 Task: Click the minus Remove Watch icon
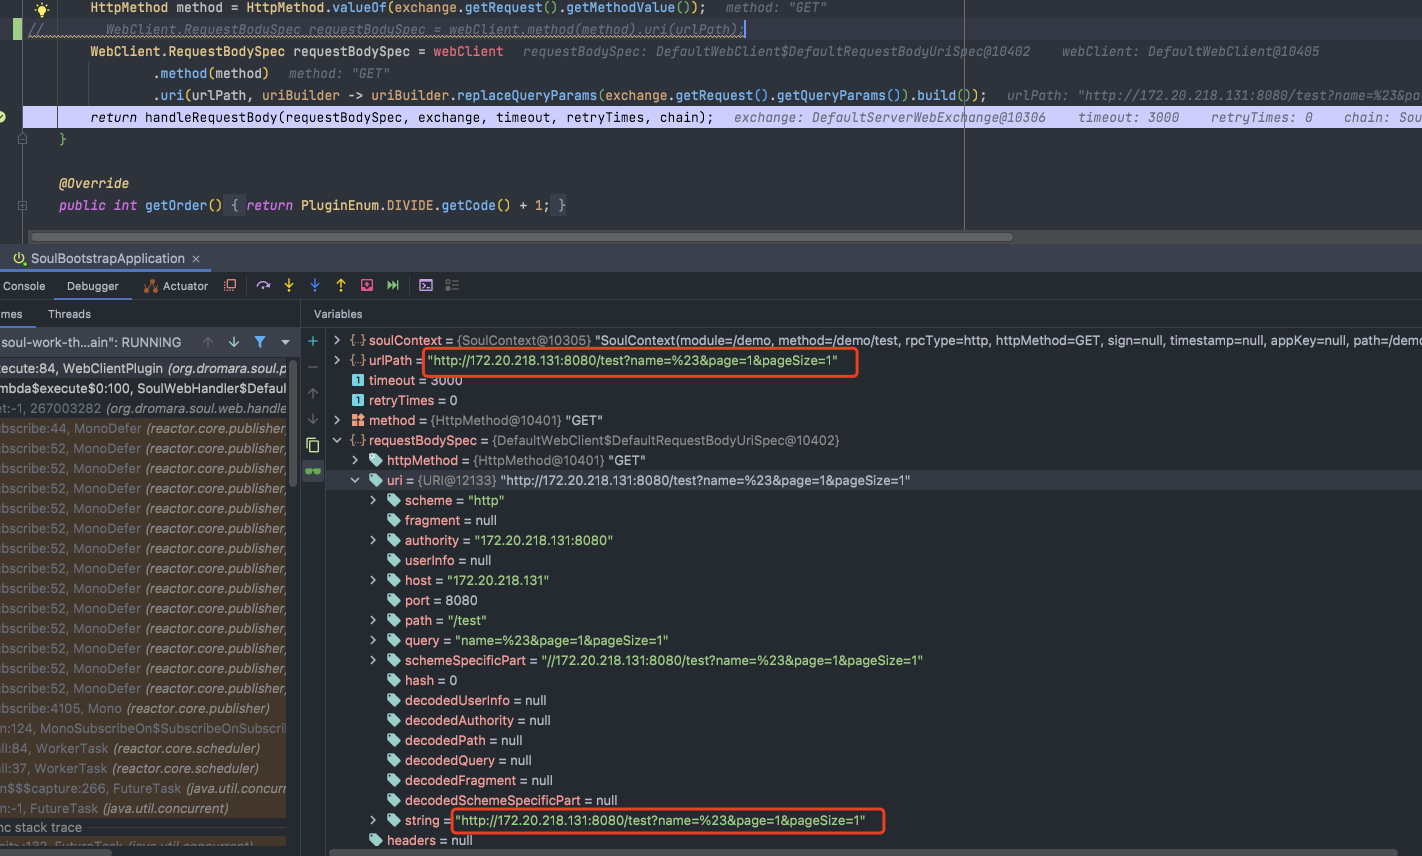(x=313, y=367)
